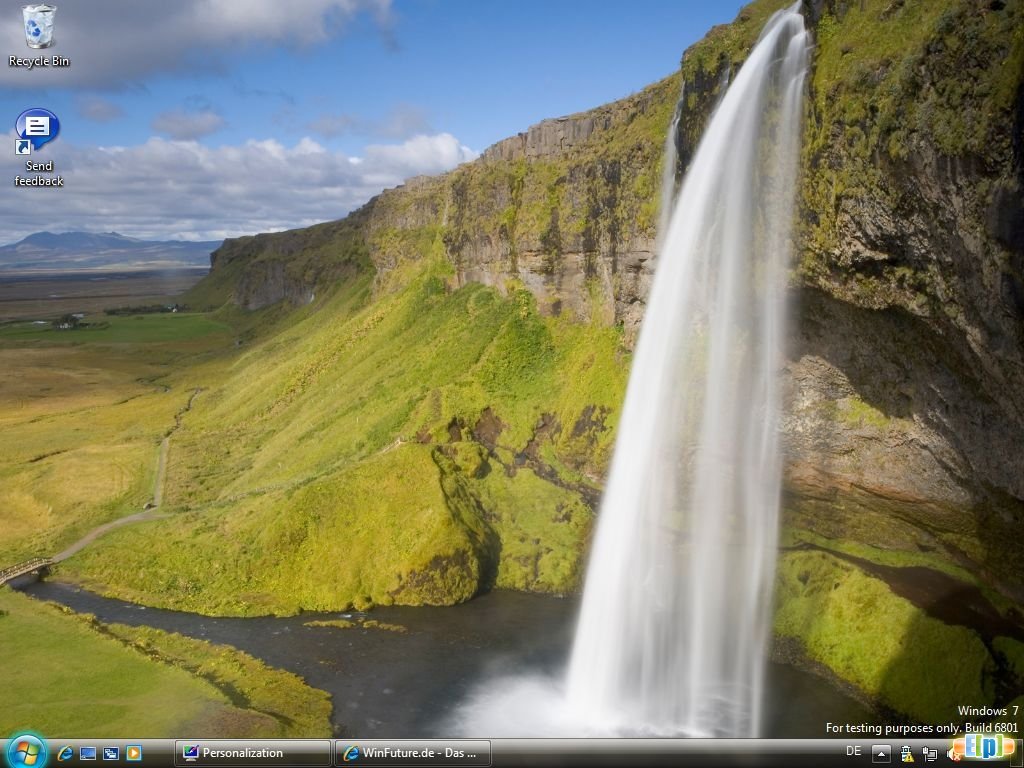Image resolution: width=1024 pixels, height=768 pixels.
Task: Select the Recycle Bin desktop icon
Action: (x=39, y=26)
